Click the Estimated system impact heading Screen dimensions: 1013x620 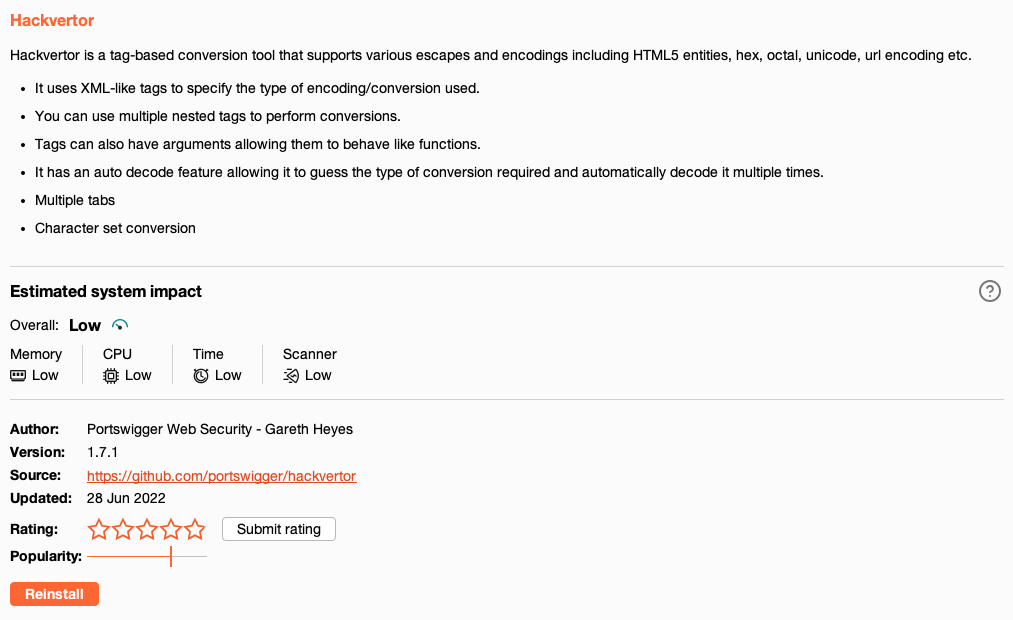pos(106,292)
